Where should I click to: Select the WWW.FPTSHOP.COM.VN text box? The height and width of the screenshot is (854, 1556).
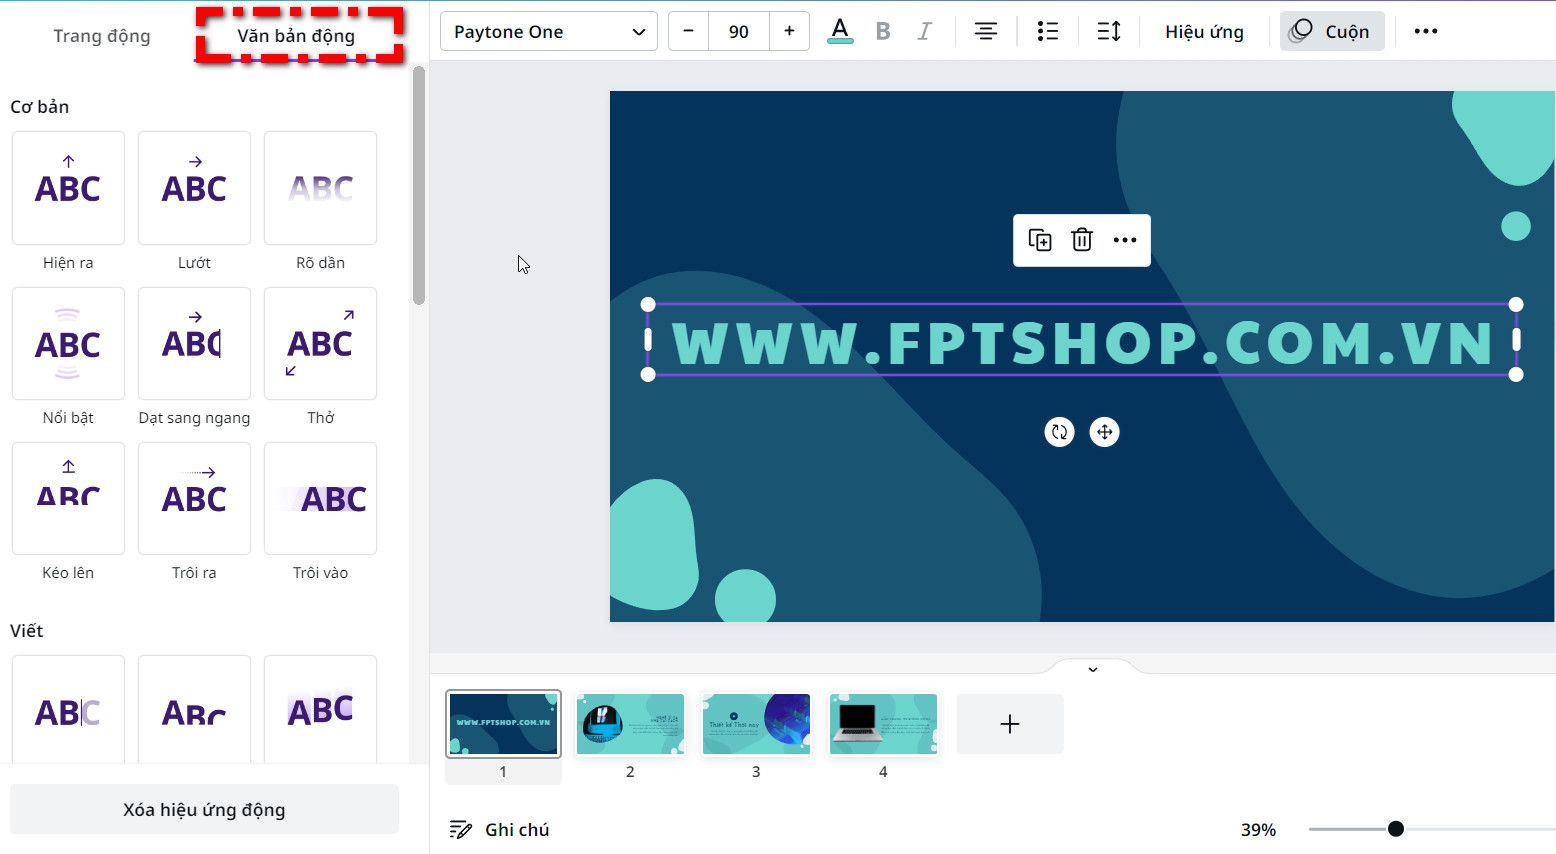tap(1082, 341)
